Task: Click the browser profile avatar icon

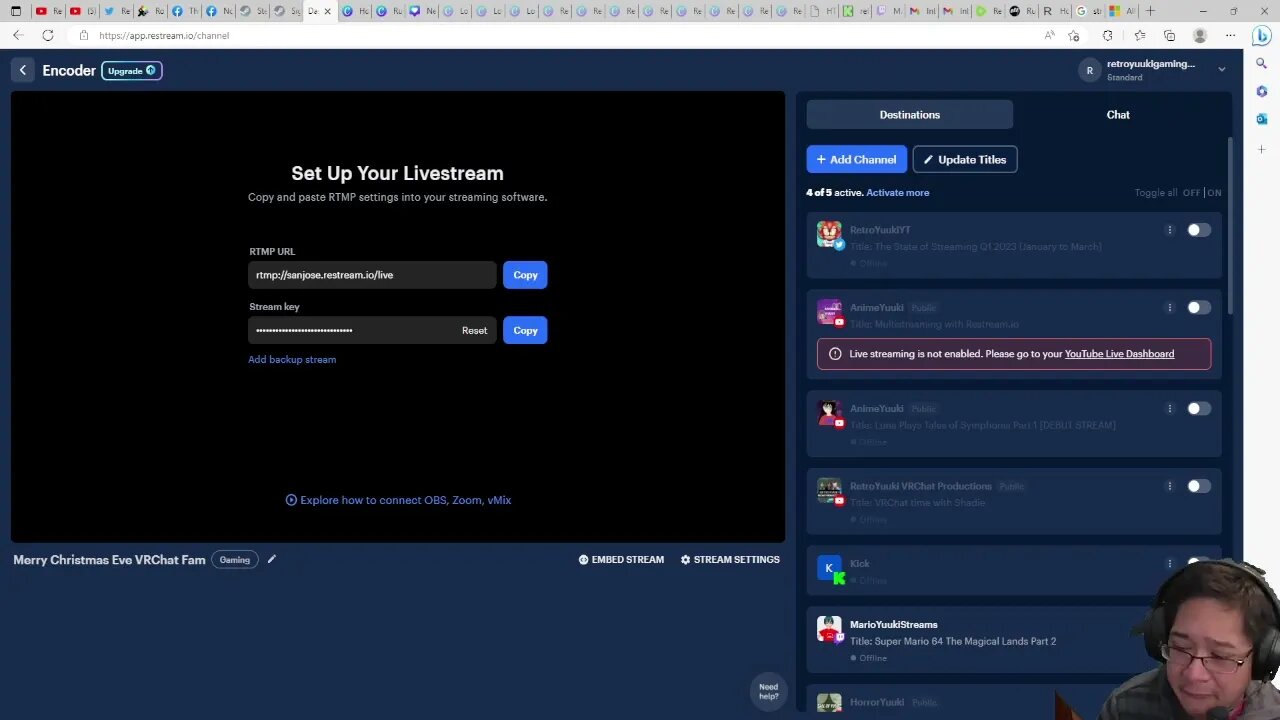Action: (x=1200, y=35)
